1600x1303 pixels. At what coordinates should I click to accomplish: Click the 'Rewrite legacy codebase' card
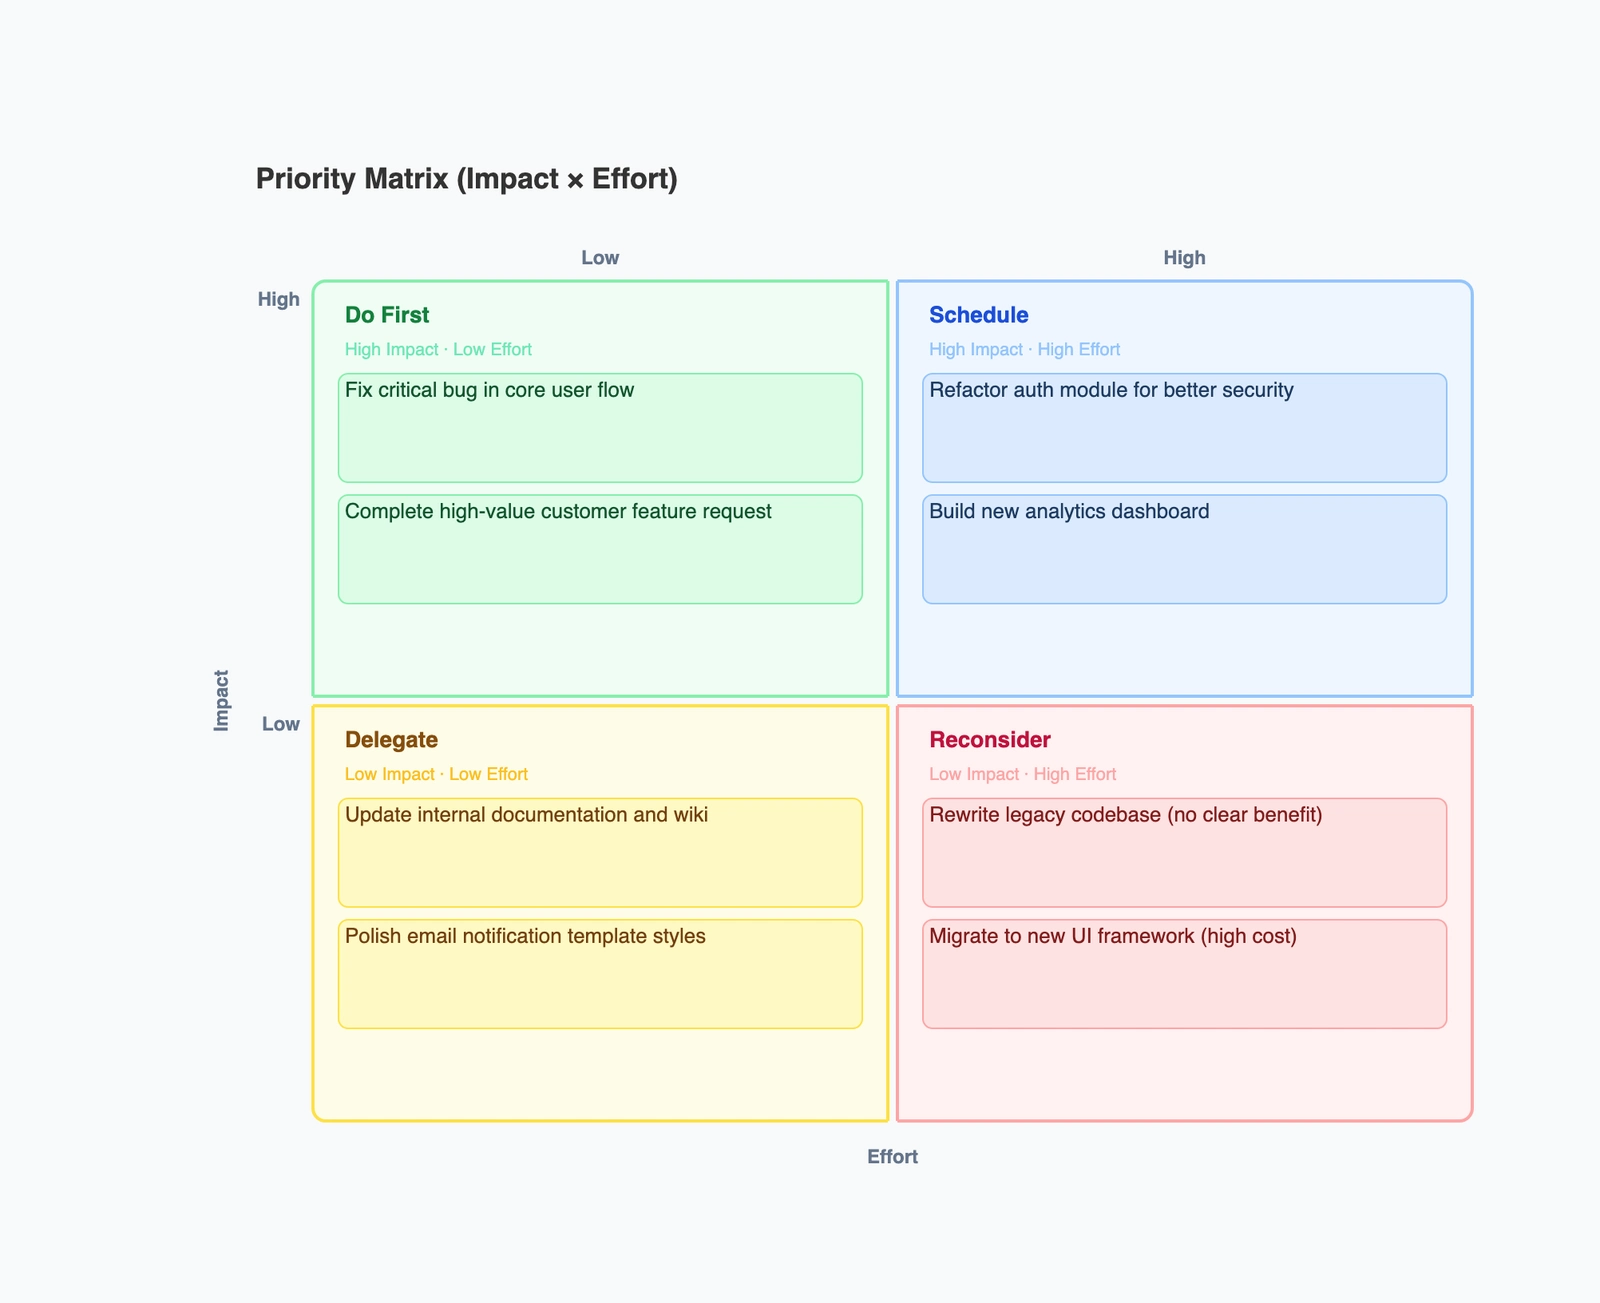tap(1183, 852)
